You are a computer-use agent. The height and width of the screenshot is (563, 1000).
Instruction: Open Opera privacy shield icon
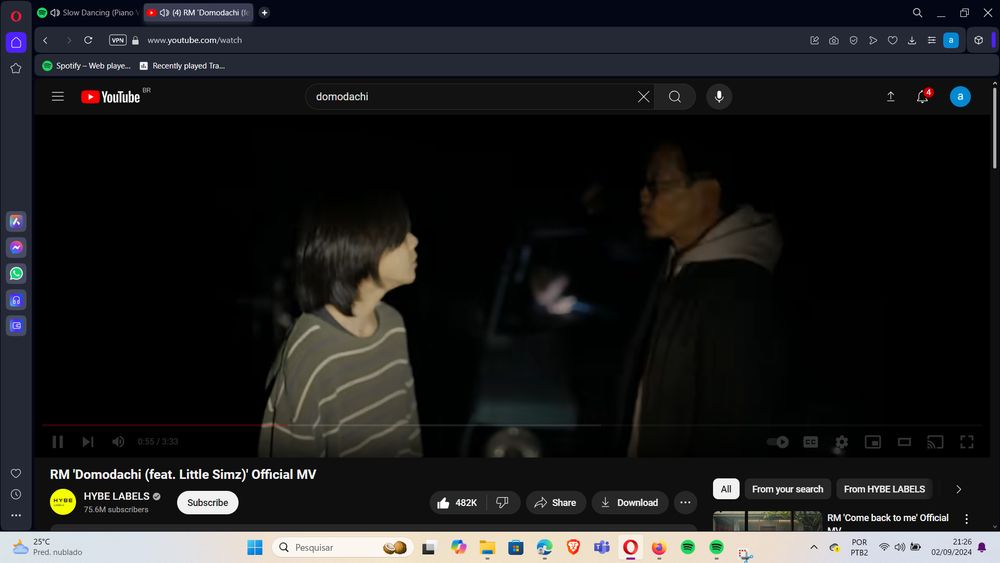pyautogui.click(x=853, y=40)
